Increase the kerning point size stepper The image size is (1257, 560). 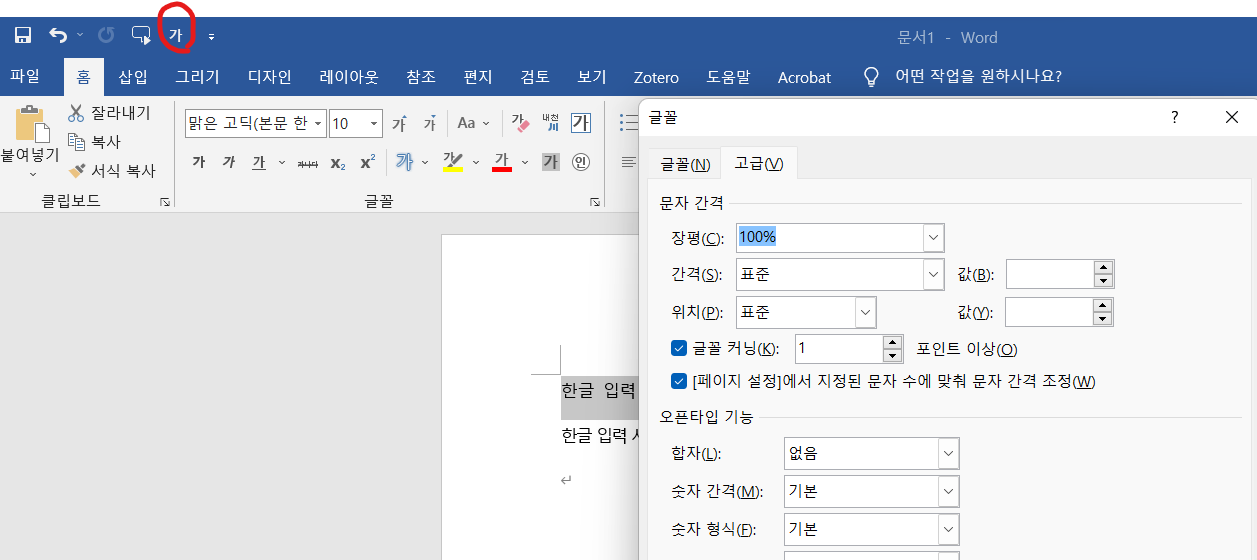pos(893,342)
